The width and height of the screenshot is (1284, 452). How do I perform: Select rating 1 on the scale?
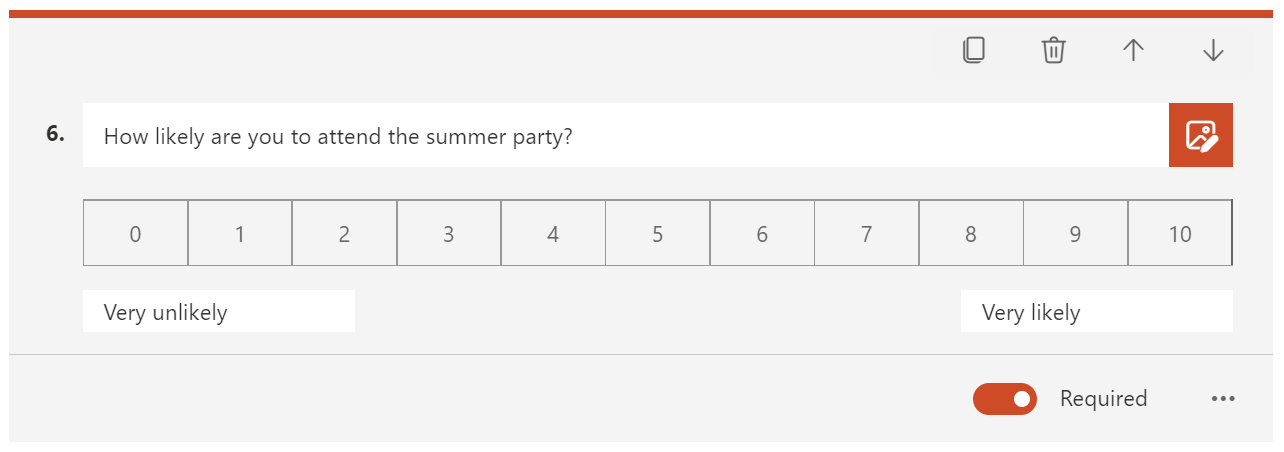pyautogui.click(x=240, y=233)
